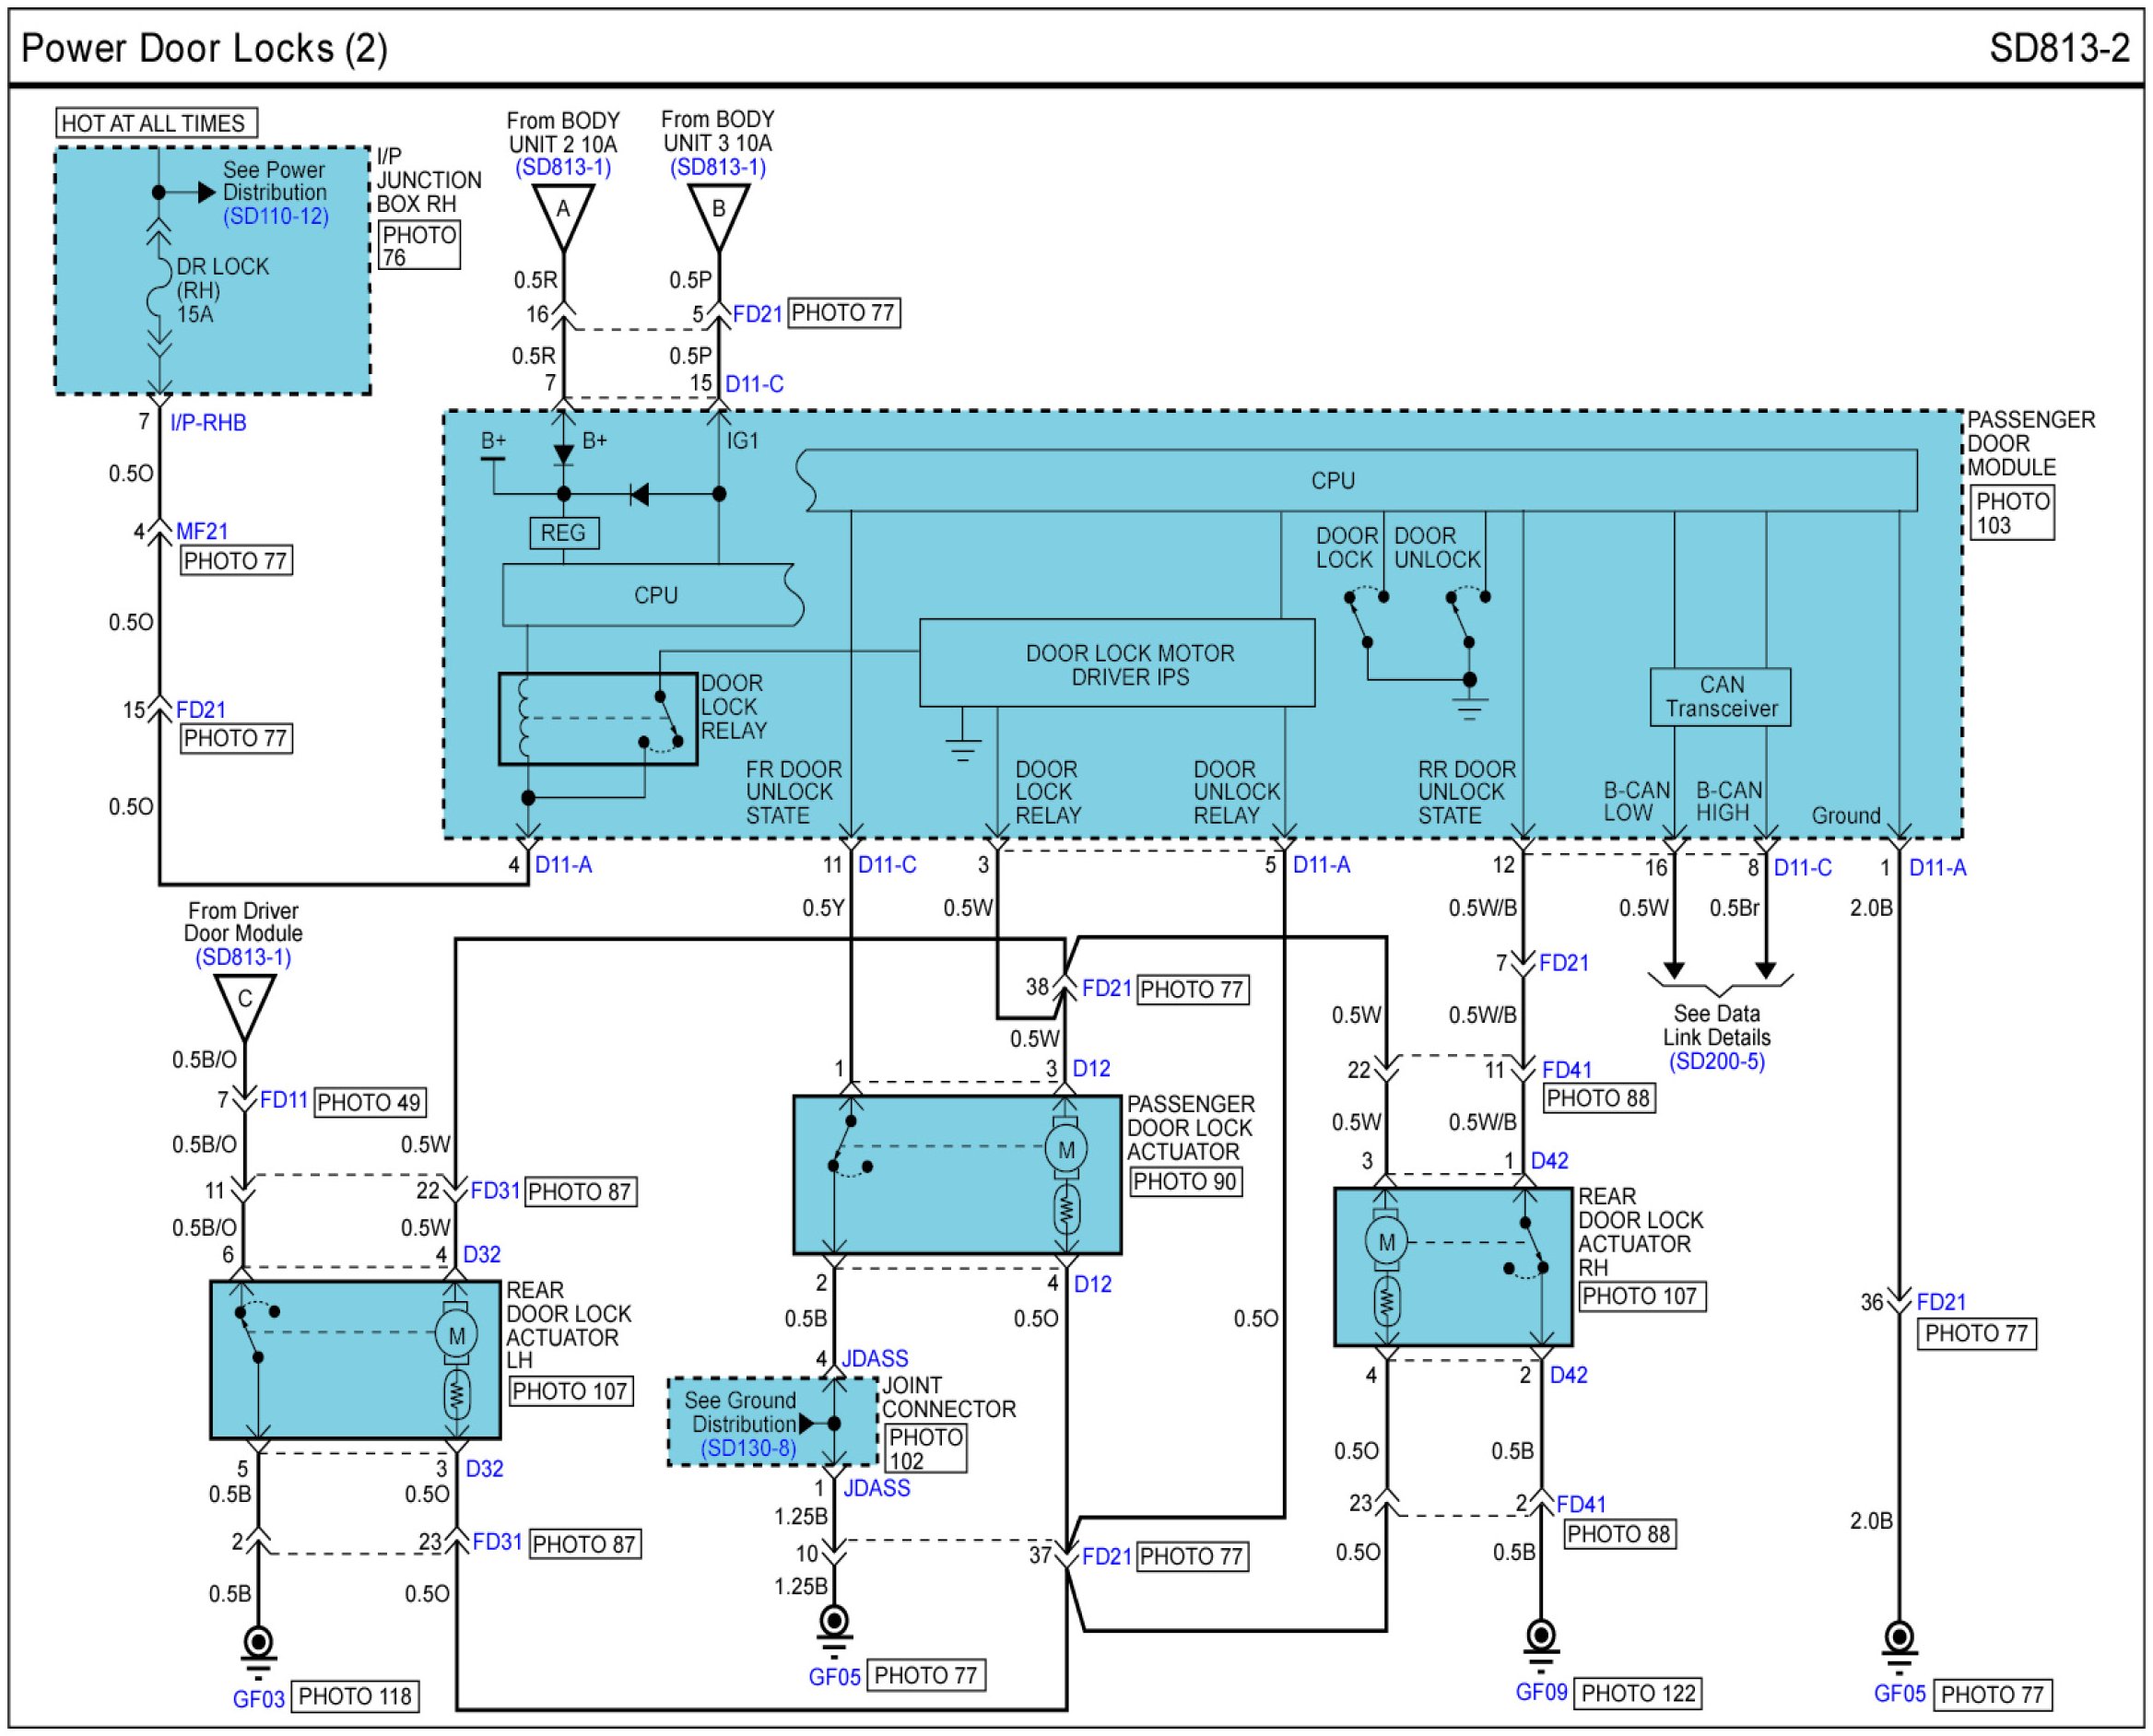Screen dimensions: 2153x1736
Task: Open SD813-1 link under Body Unit 3
Action: tap(717, 167)
